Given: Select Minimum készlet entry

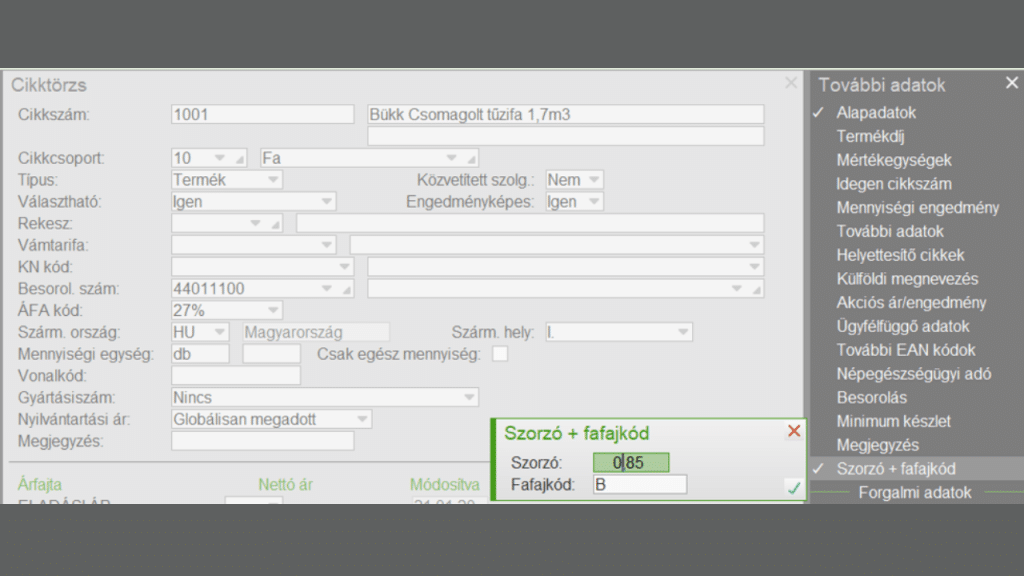Looking at the screenshot, I should [x=893, y=421].
